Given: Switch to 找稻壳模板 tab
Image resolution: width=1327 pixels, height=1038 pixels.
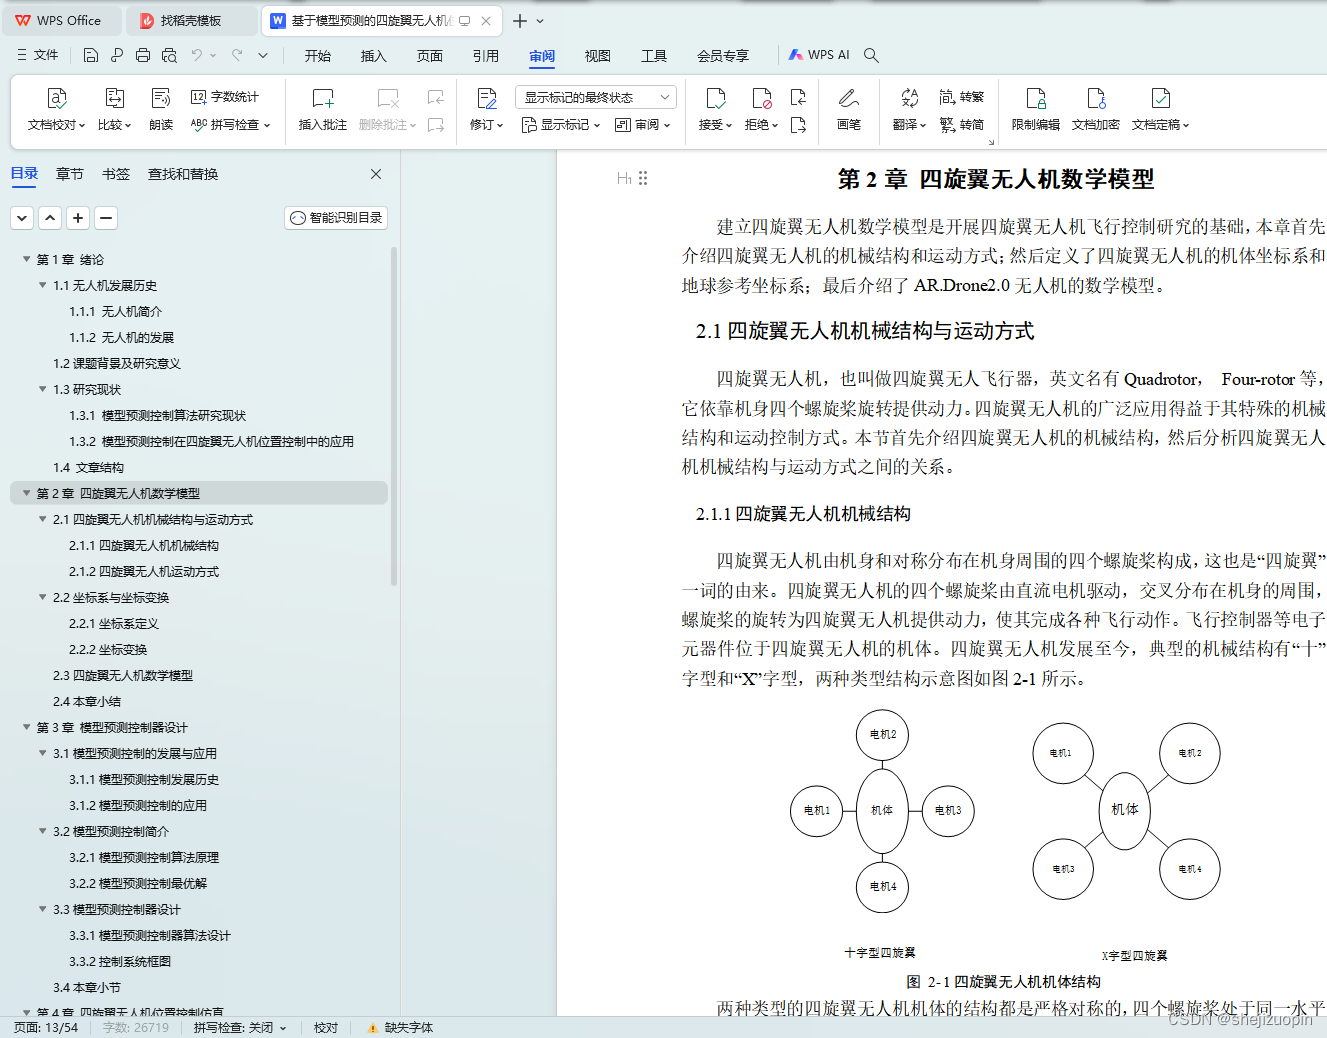Looking at the screenshot, I should [190, 20].
